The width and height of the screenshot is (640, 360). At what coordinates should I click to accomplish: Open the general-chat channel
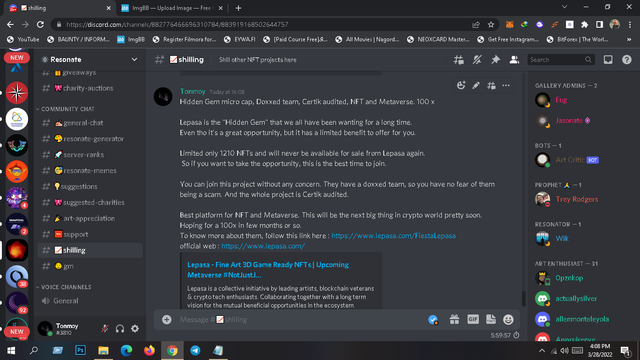90,122
